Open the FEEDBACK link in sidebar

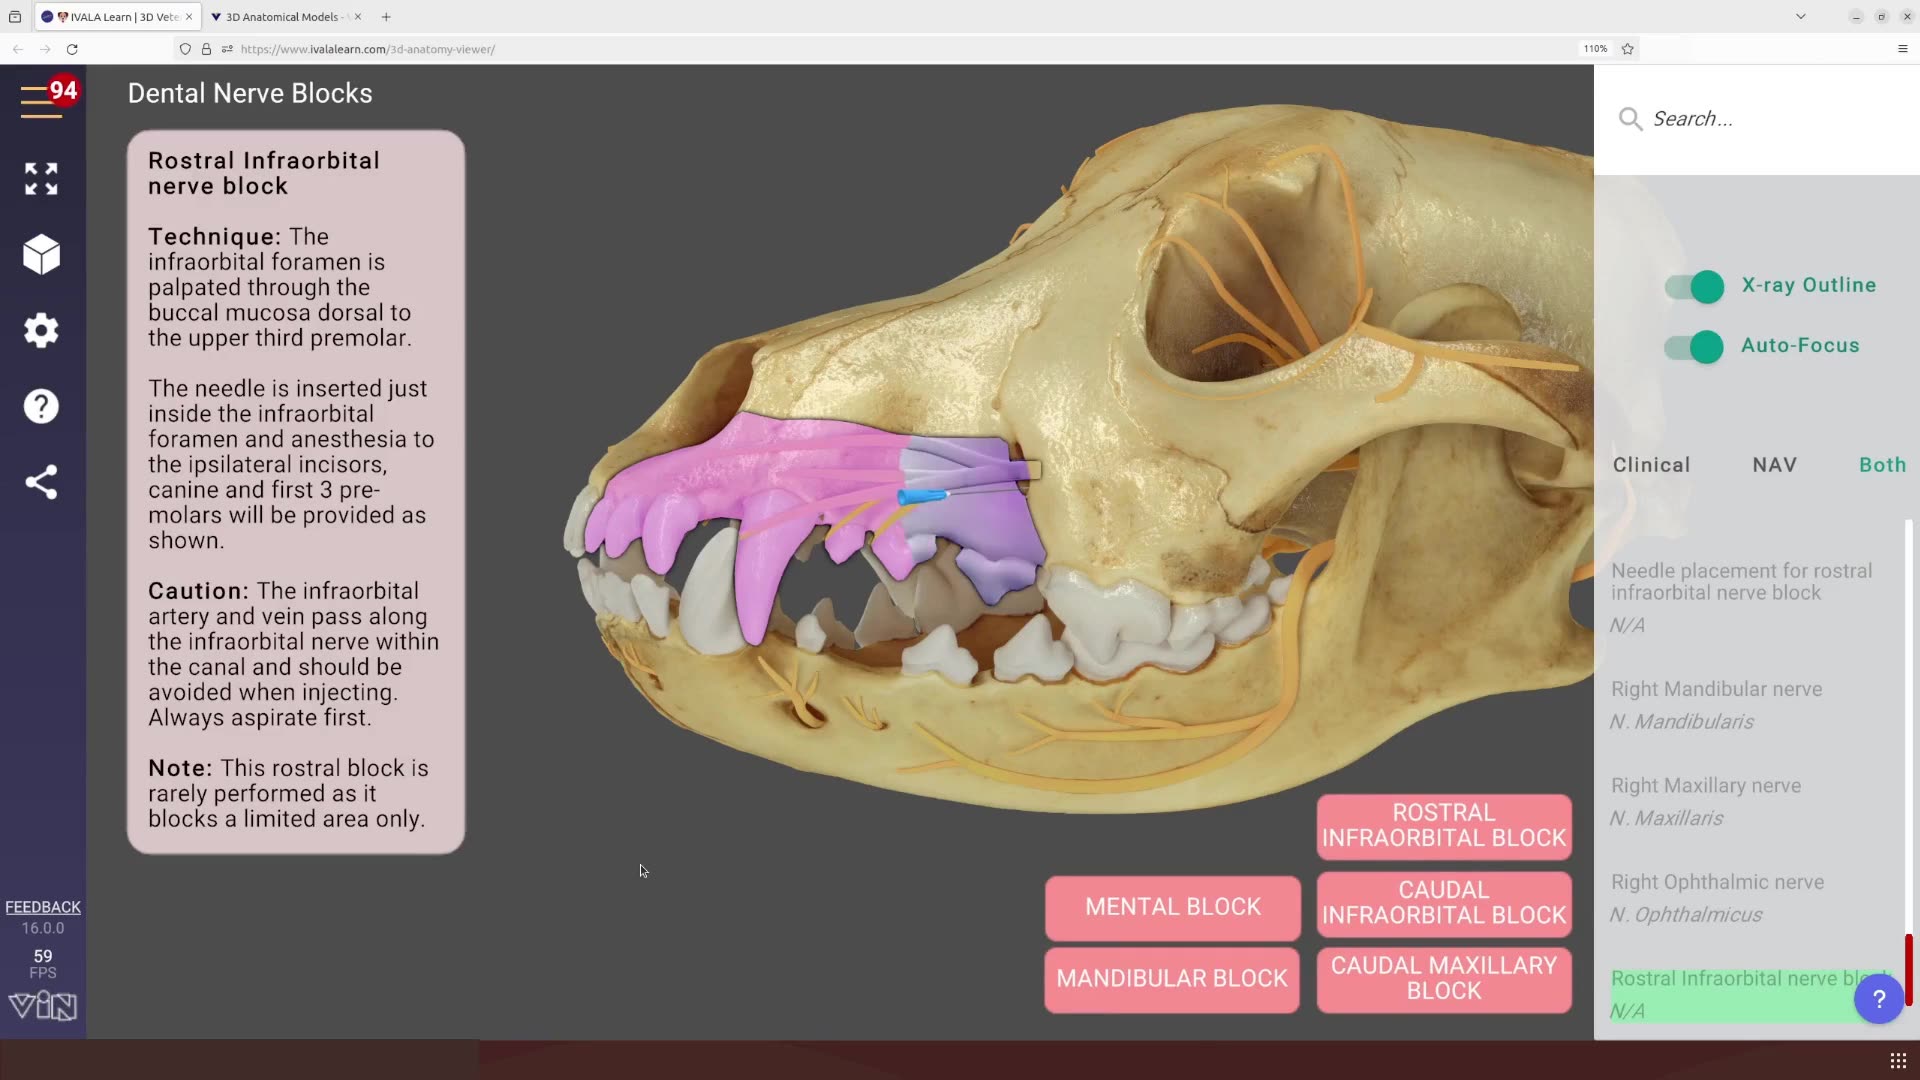tap(43, 906)
